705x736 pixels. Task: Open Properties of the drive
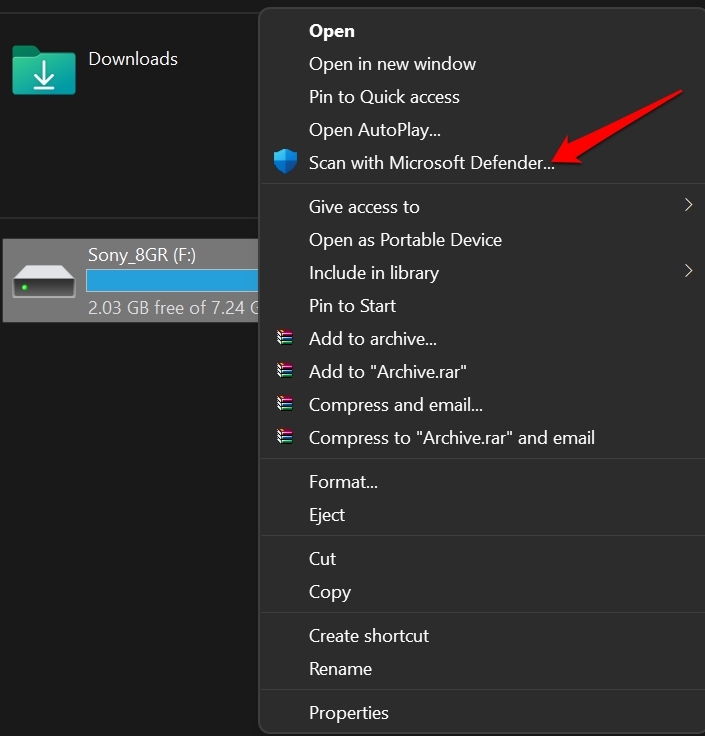tap(348, 713)
